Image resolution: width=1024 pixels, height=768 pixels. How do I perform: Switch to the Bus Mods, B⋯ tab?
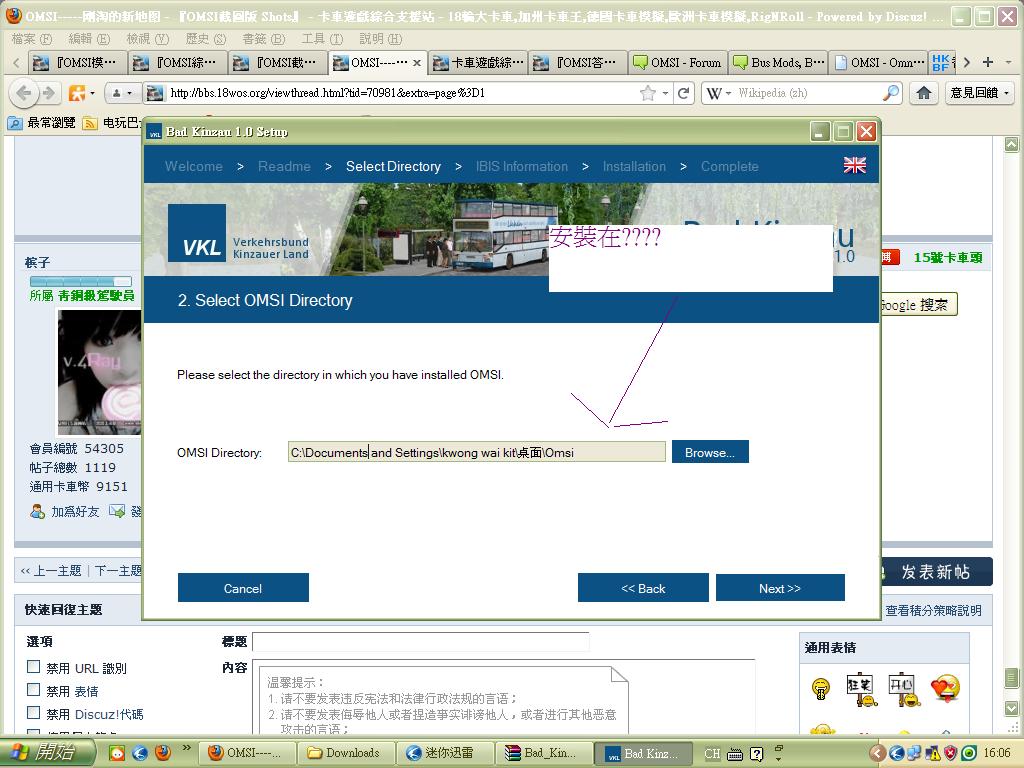(x=778, y=63)
